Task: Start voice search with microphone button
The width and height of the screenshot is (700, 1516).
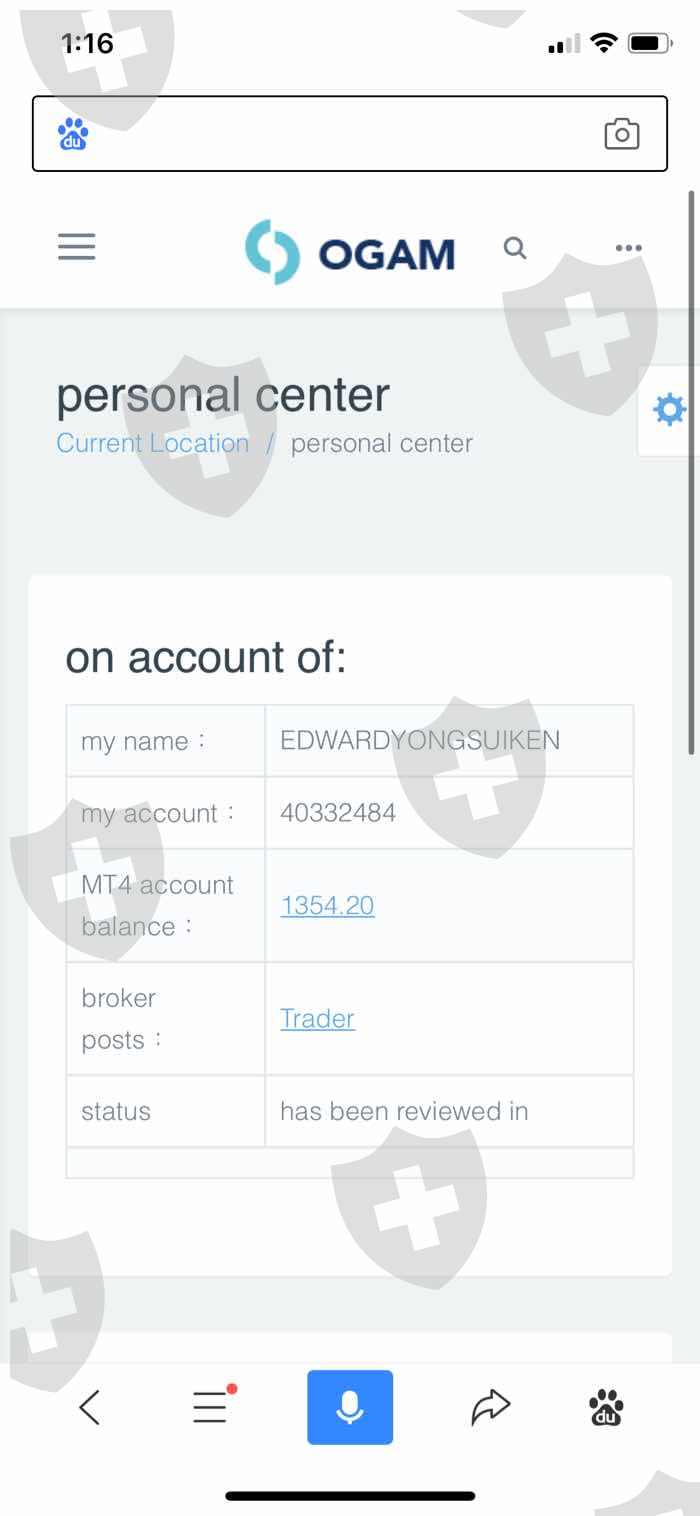Action: coord(350,1407)
